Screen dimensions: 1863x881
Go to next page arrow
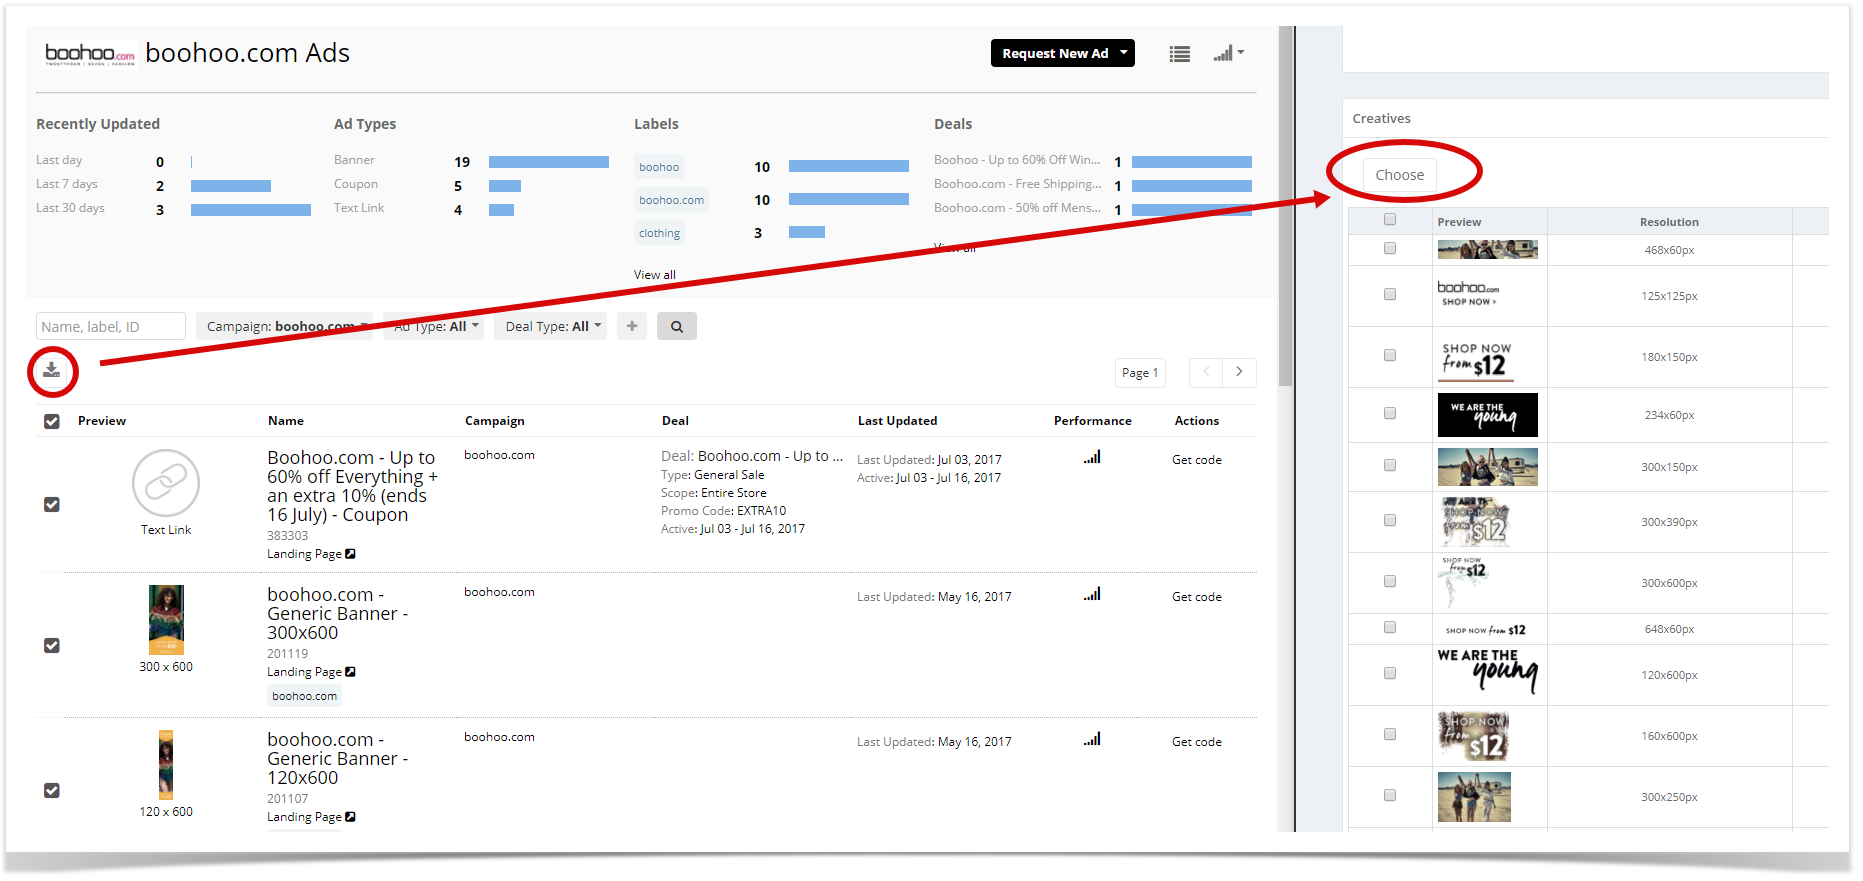coord(1239,372)
